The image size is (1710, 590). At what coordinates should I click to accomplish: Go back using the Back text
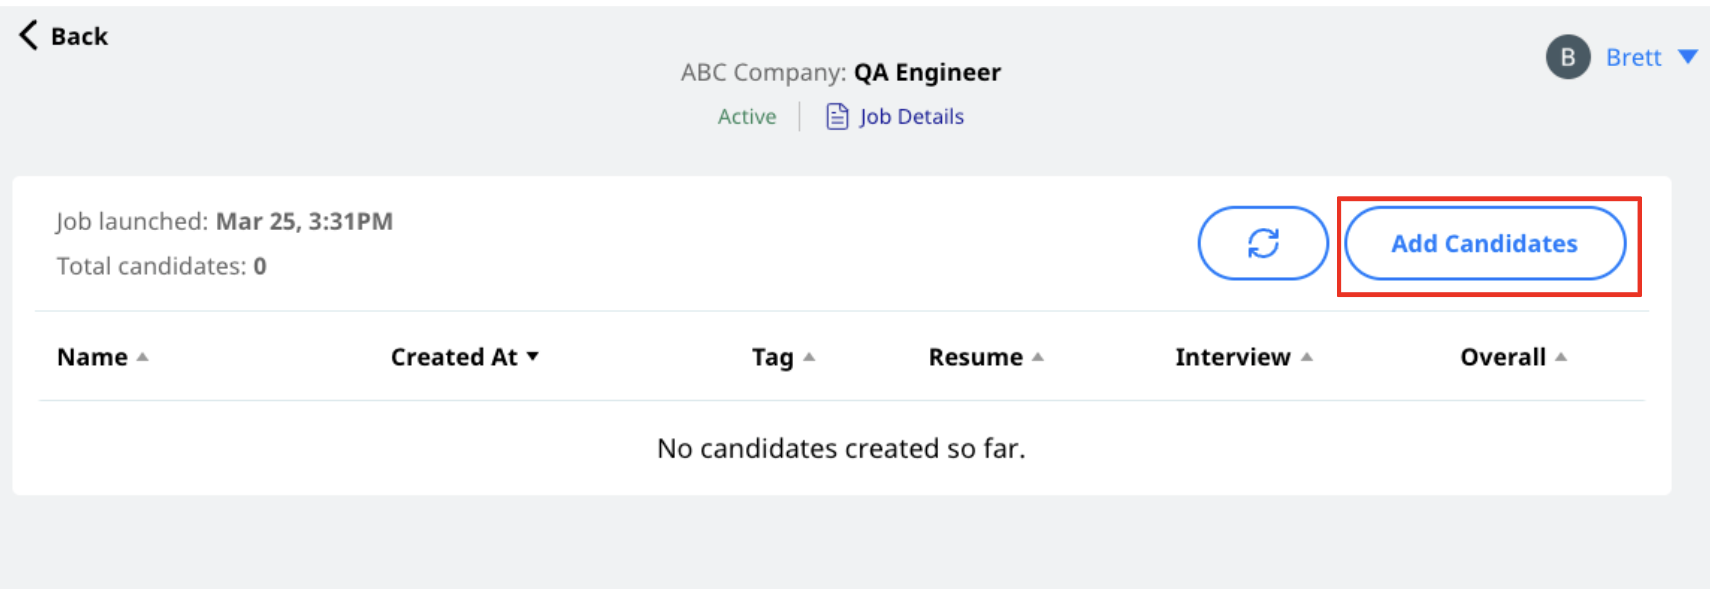click(79, 37)
